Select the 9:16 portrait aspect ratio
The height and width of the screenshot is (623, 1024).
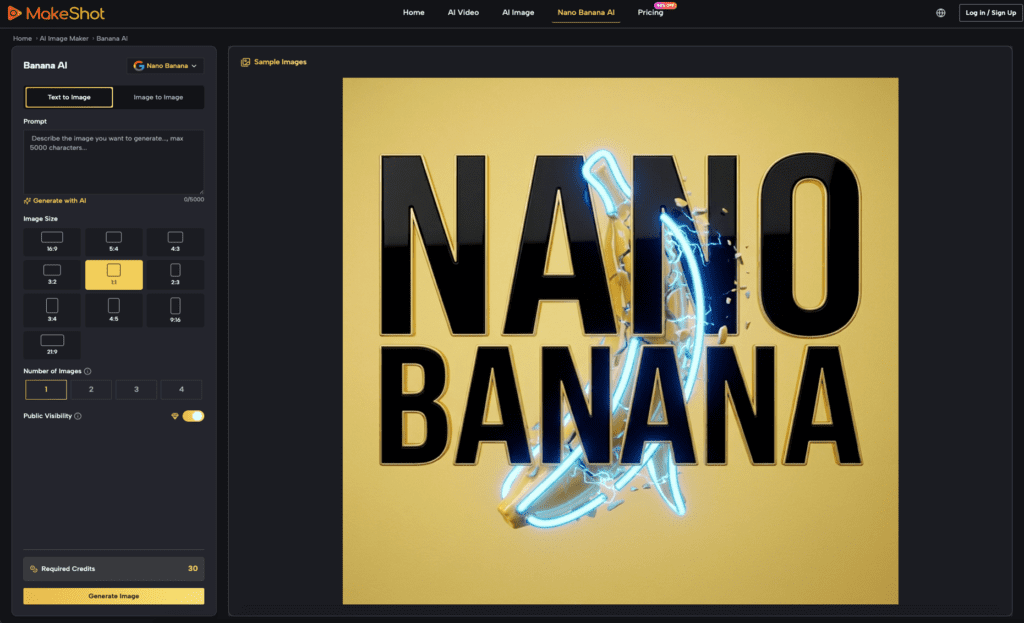[x=178, y=309]
